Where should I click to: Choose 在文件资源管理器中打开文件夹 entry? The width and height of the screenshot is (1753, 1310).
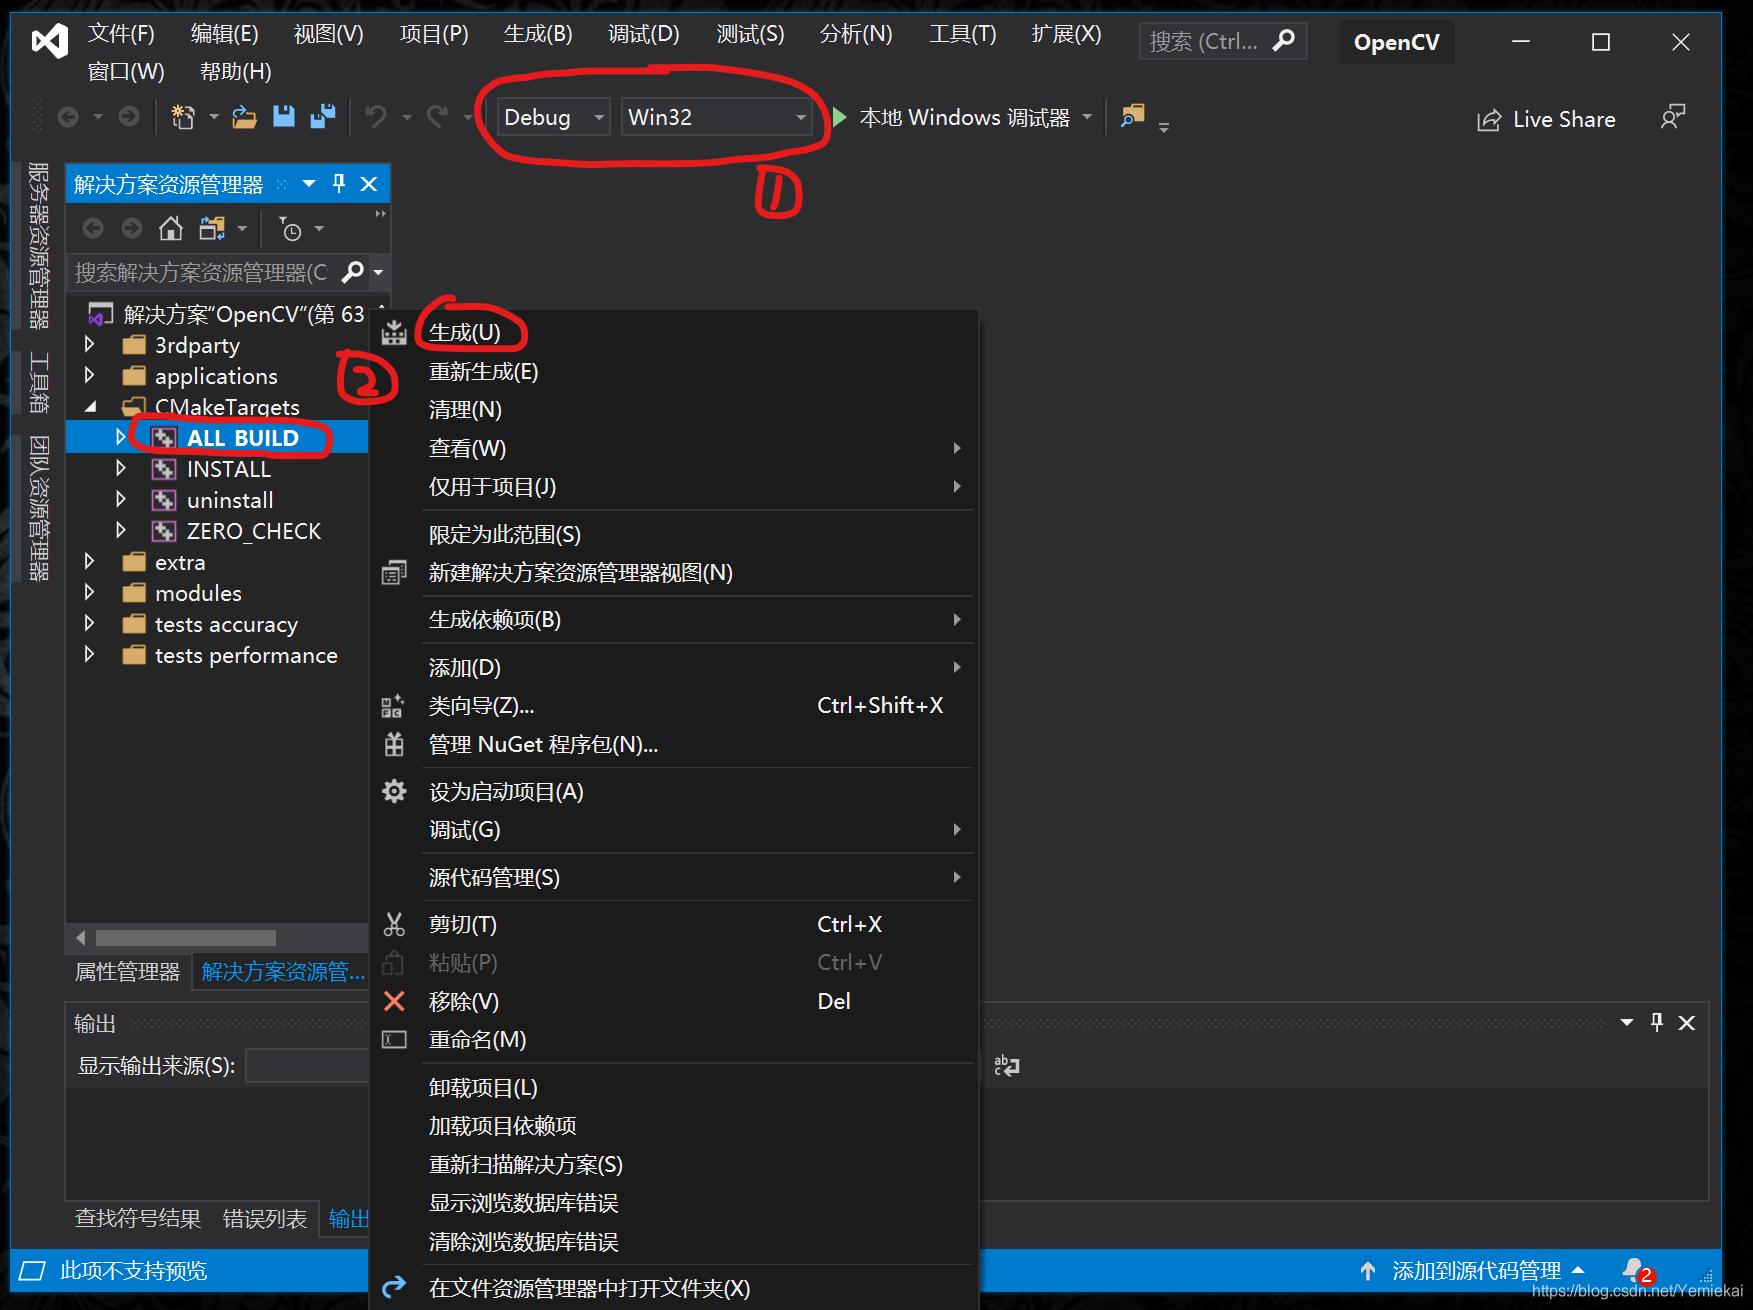pyautogui.click(x=675, y=1288)
